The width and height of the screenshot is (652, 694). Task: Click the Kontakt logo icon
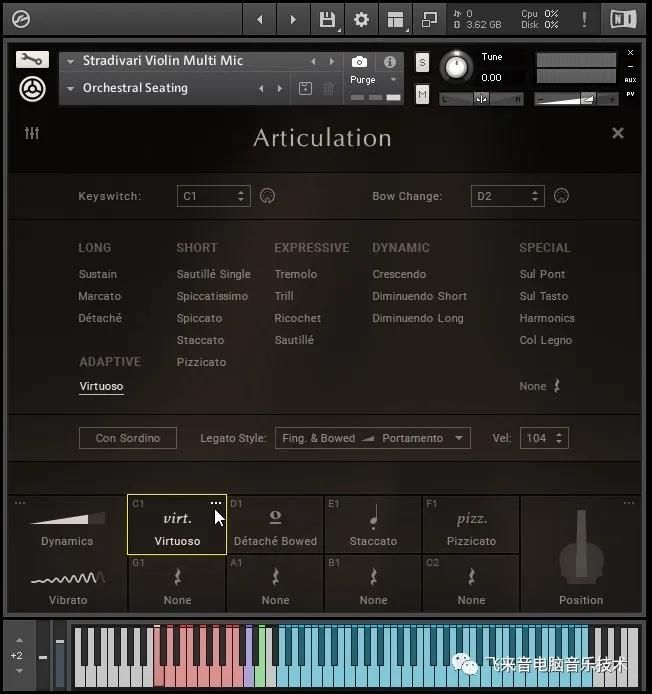pos(21,19)
